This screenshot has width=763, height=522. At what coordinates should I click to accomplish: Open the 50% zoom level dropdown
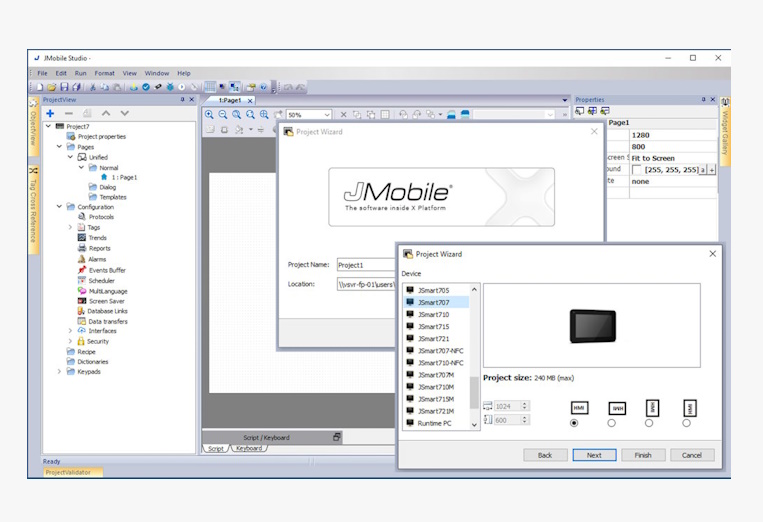(x=327, y=115)
